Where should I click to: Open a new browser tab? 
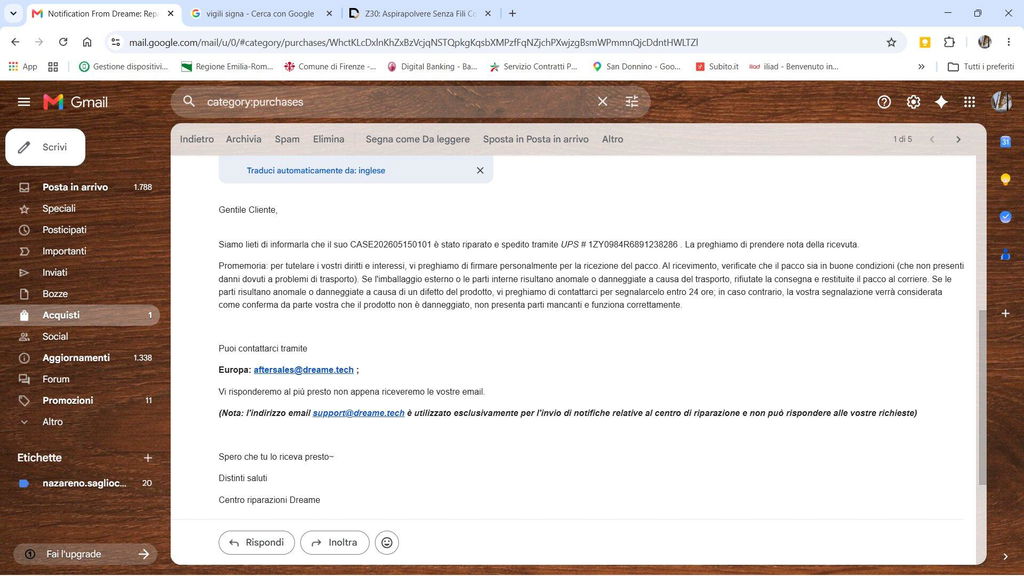pos(512,13)
